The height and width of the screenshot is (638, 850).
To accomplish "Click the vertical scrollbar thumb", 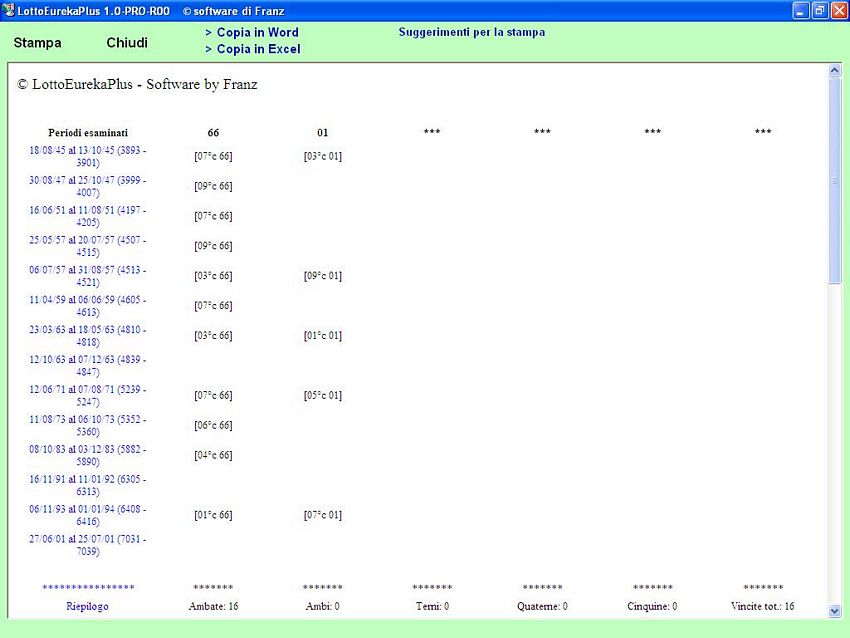I will click(x=835, y=180).
